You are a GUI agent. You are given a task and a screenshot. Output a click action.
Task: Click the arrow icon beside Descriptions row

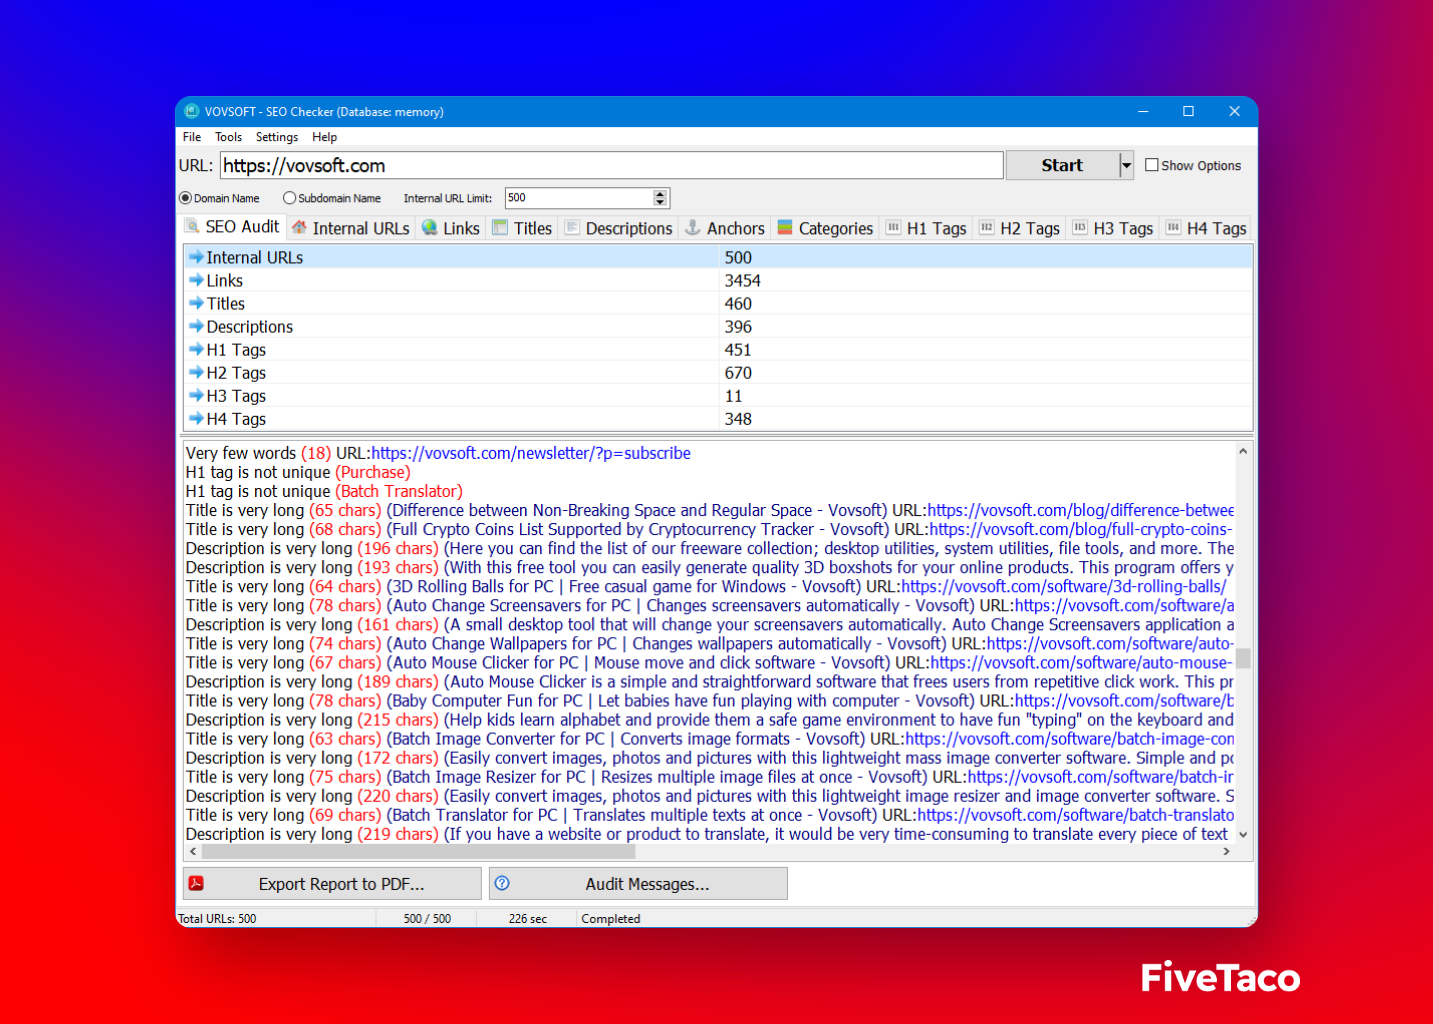pos(196,326)
